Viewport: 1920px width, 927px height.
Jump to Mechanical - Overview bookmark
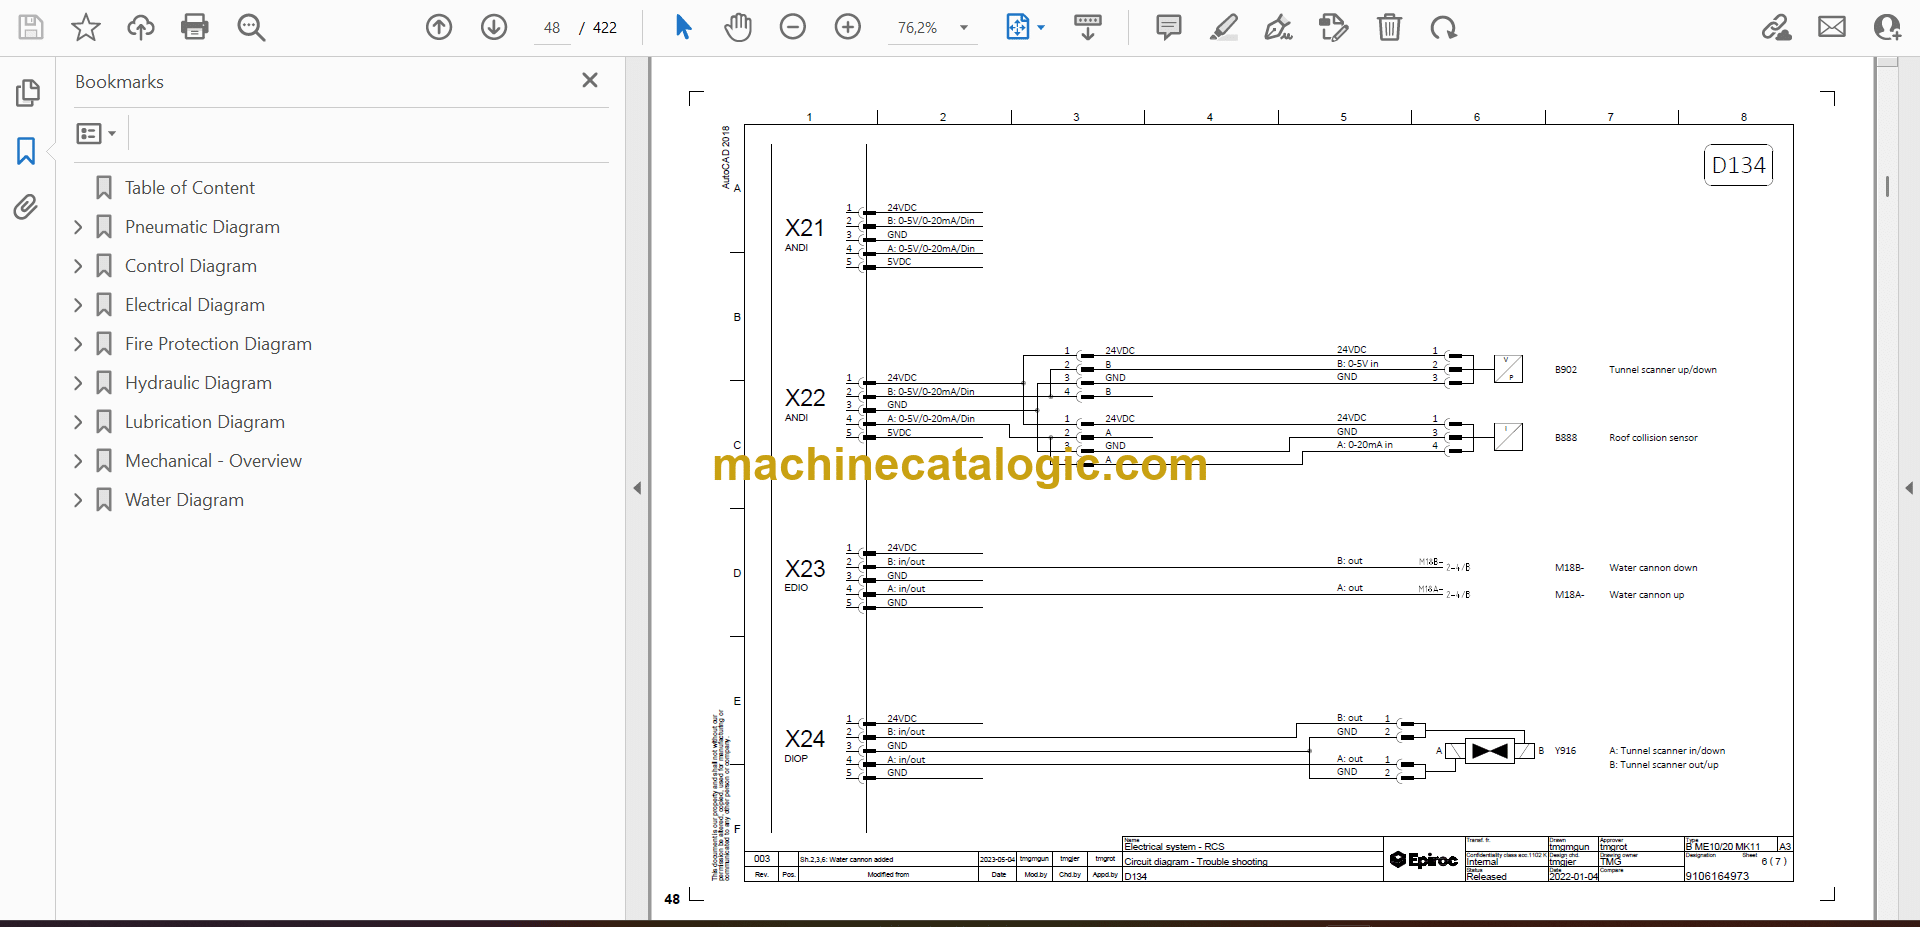213,461
